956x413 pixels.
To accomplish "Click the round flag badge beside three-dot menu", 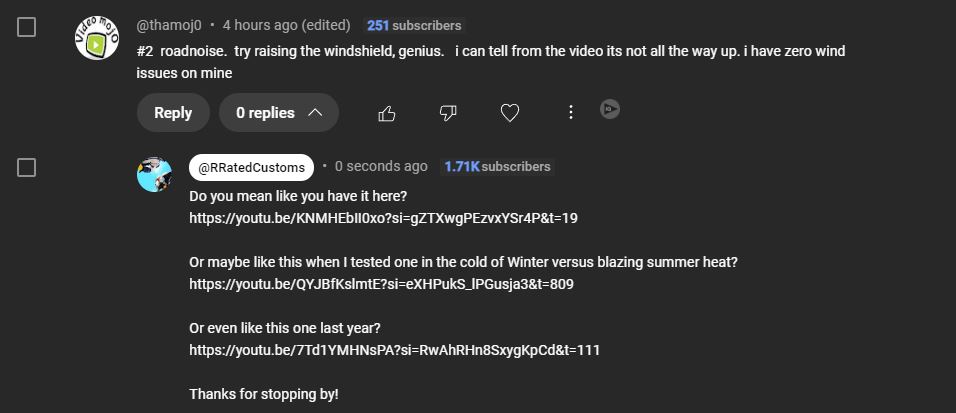I will (x=610, y=109).
